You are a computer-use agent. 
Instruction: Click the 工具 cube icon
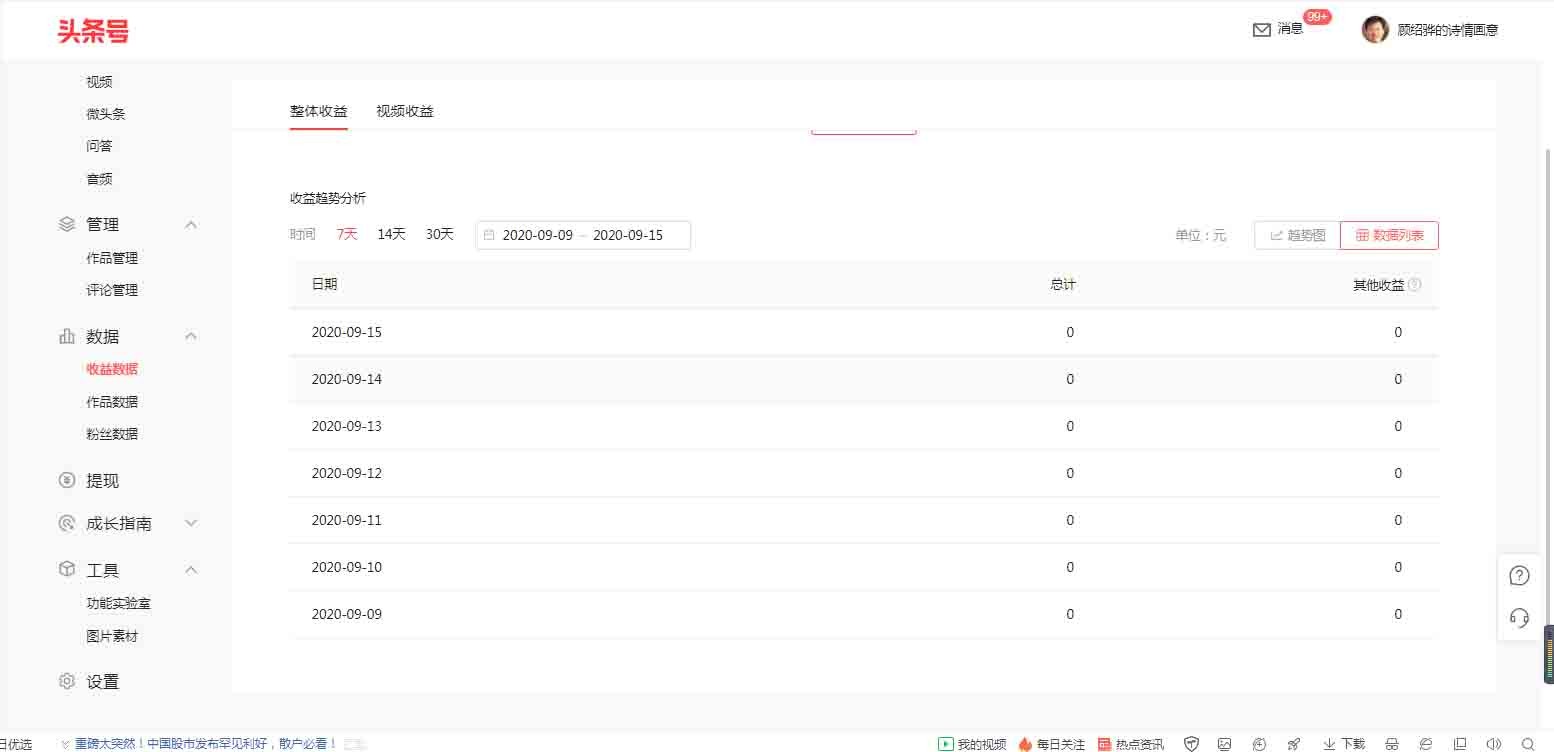click(67, 569)
